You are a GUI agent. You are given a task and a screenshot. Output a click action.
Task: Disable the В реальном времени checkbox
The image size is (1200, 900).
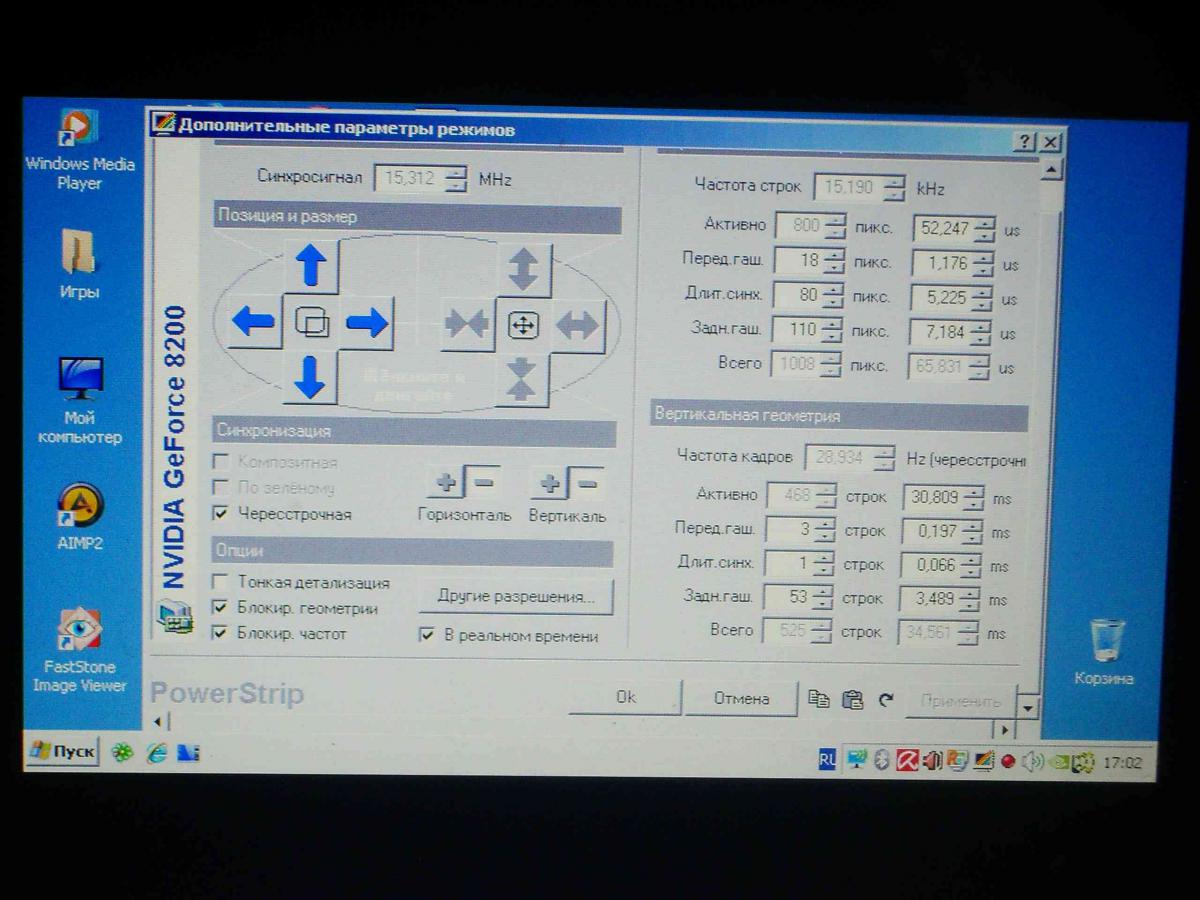pyautogui.click(x=427, y=635)
